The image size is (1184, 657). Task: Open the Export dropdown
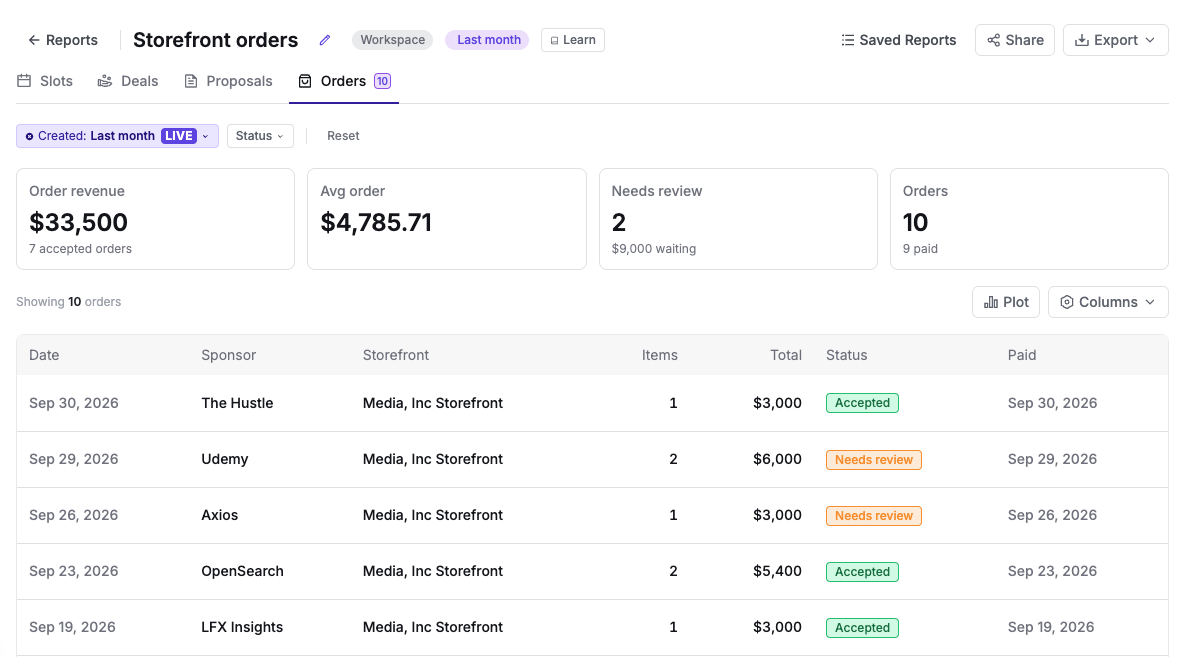coord(1115,40)
